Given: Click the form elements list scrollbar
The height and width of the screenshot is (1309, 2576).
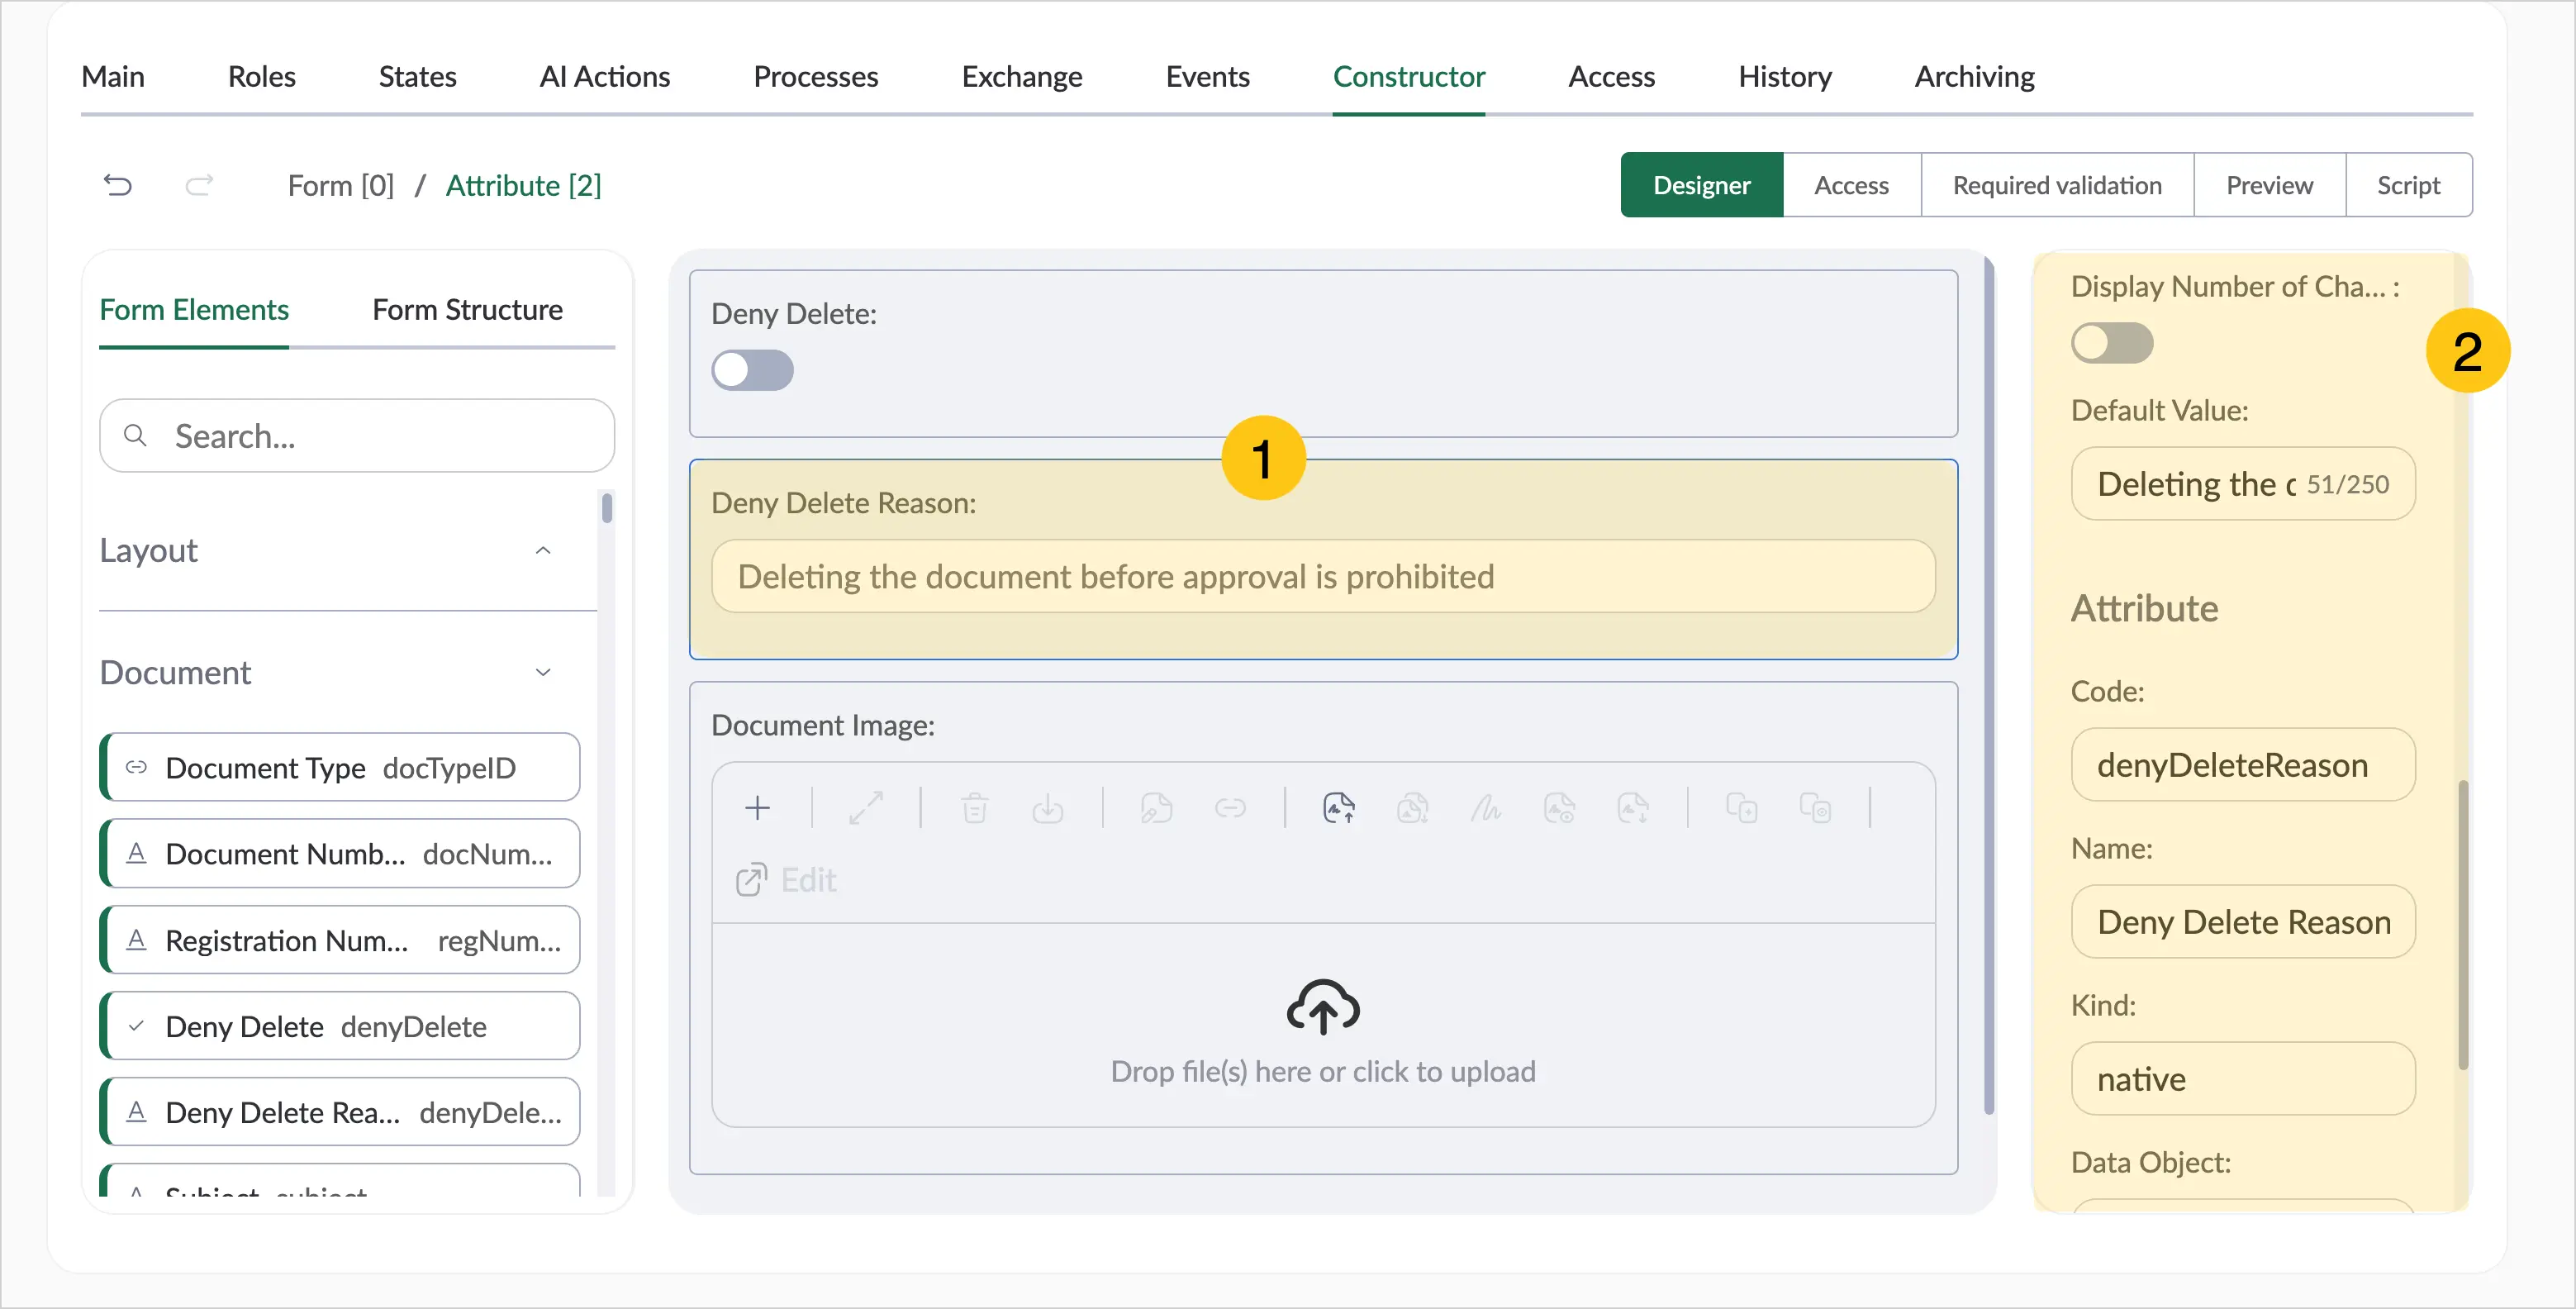Looking at the screenshot, I should 607,508.
